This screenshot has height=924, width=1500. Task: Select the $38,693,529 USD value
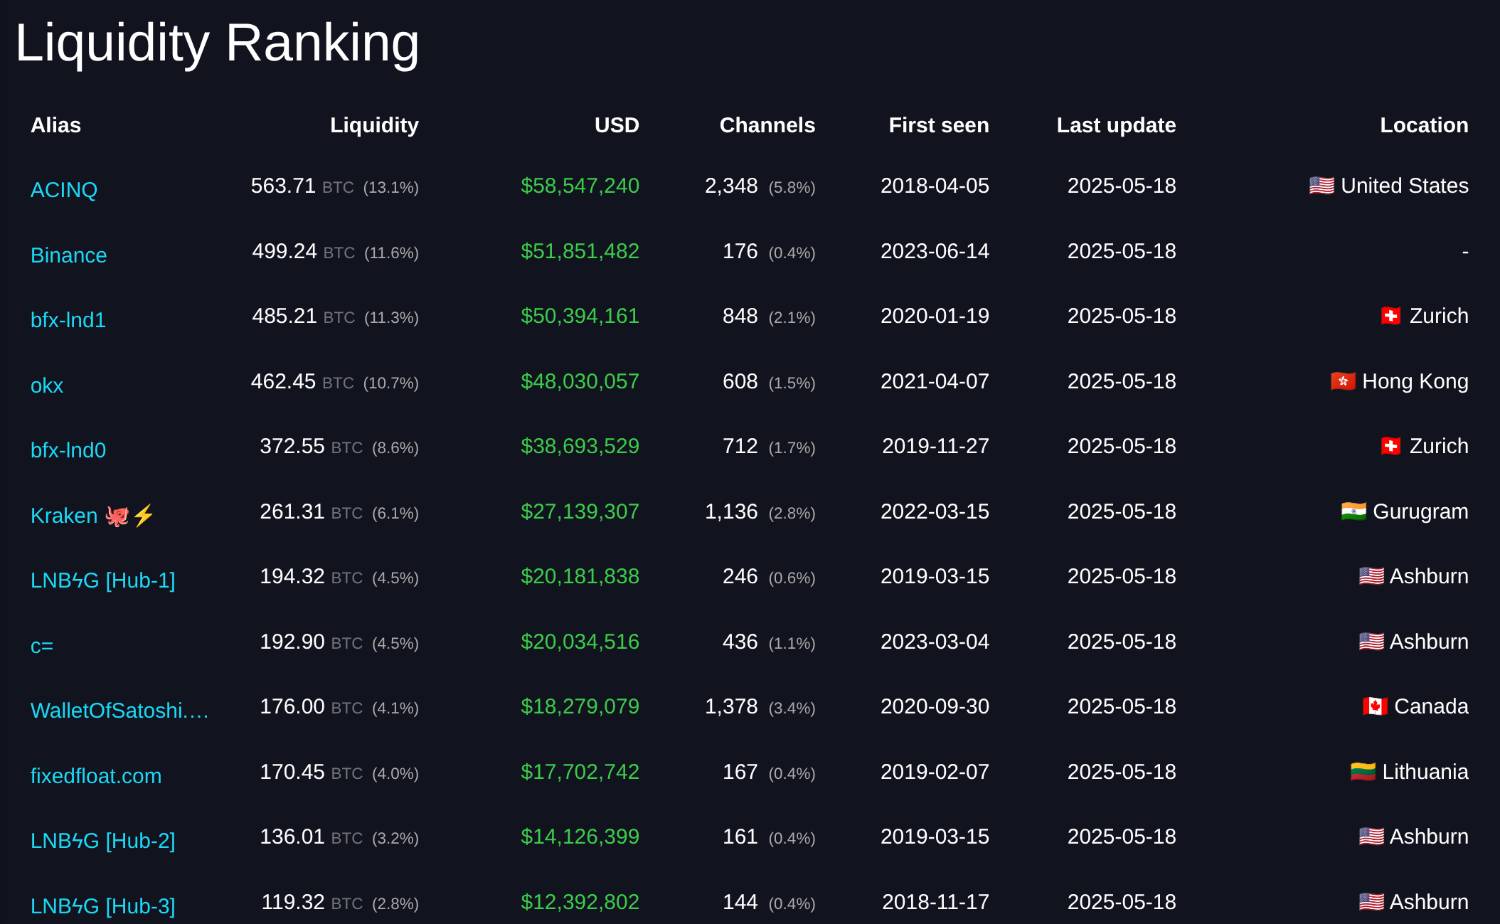[580, 446]
